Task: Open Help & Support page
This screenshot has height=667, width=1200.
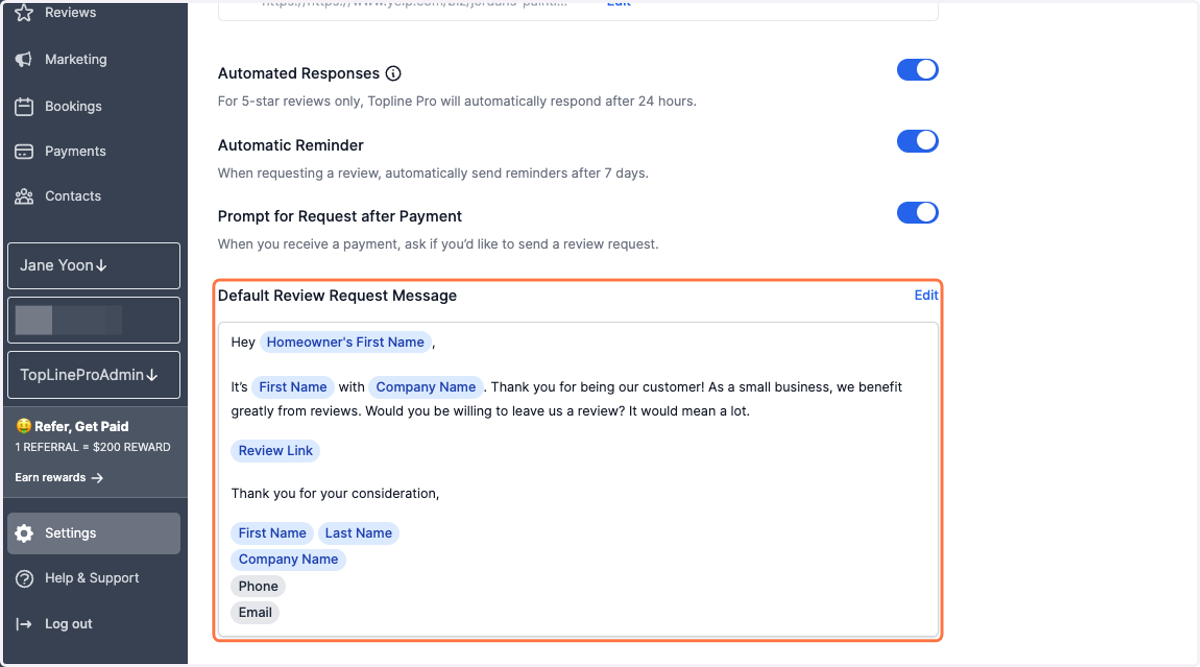Action: click(92, 579)
